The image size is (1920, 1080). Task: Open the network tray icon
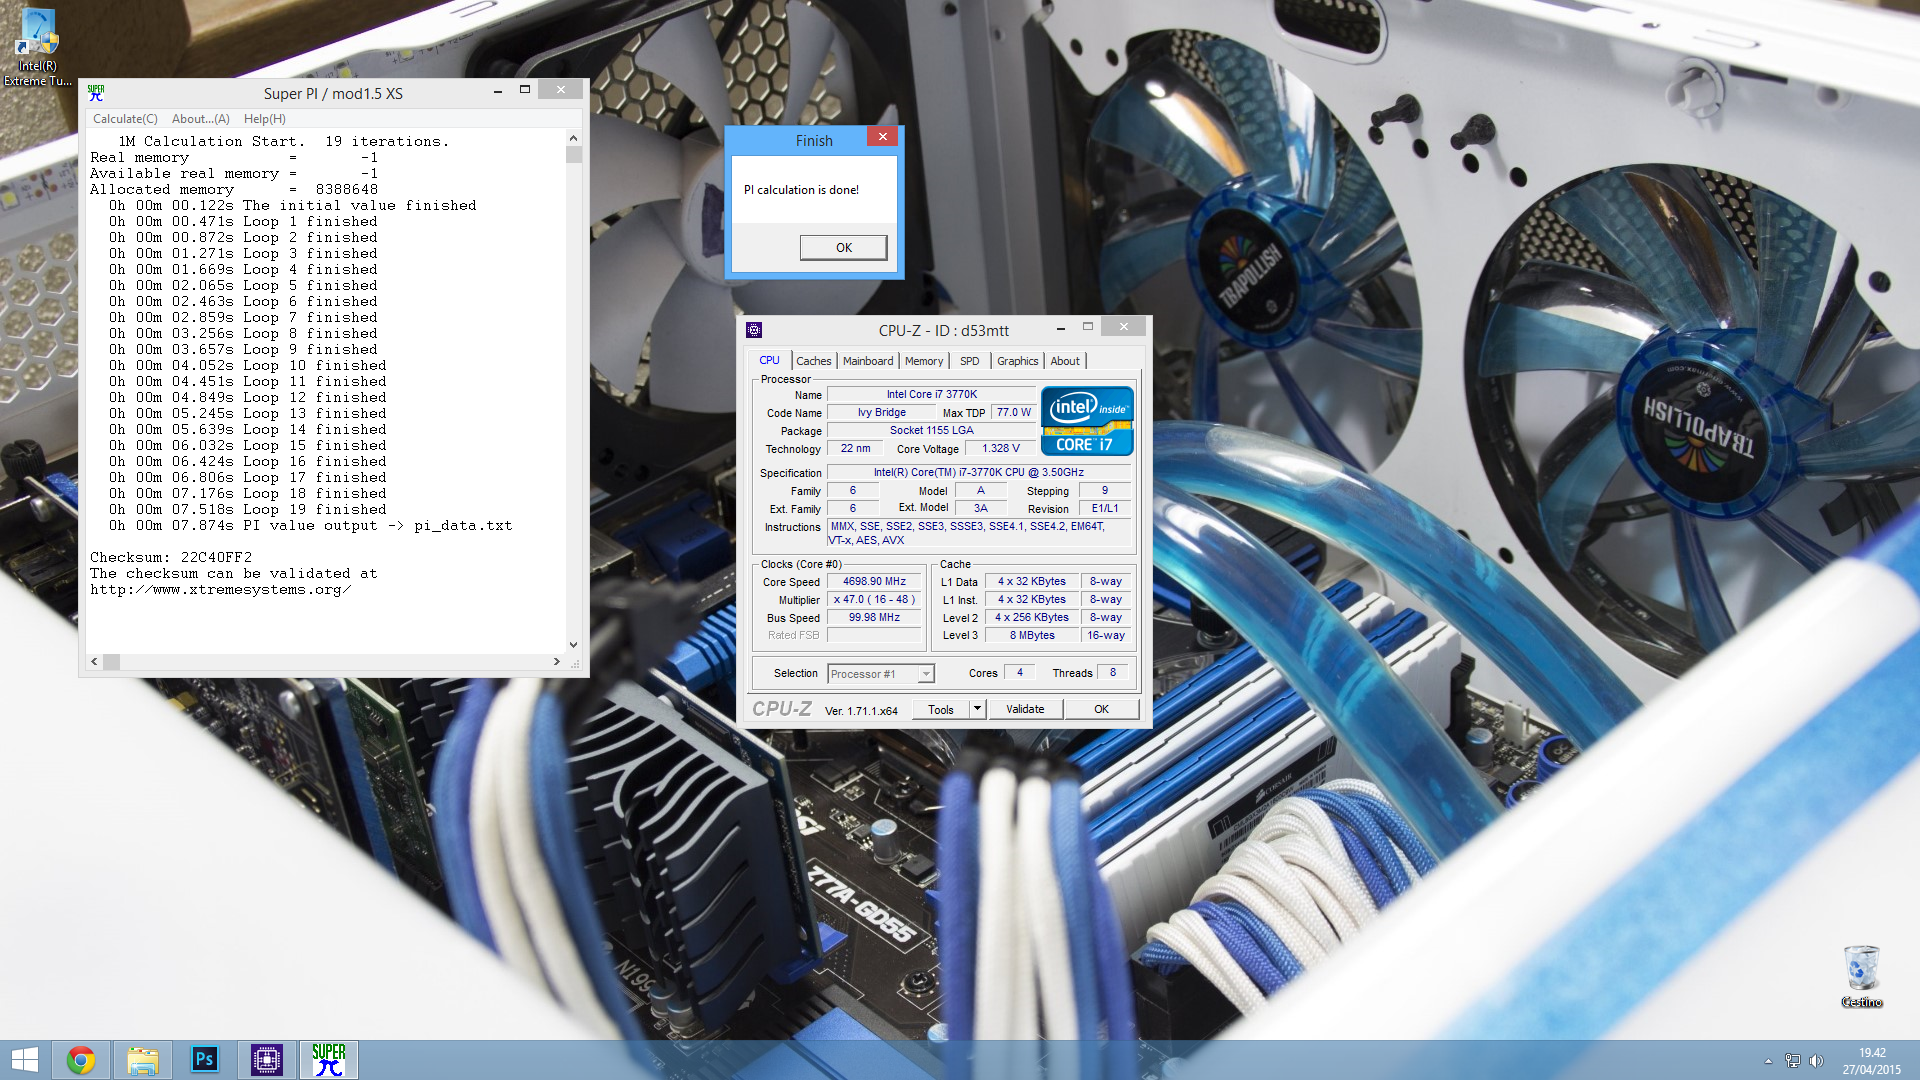[x=1792, y=1061]
